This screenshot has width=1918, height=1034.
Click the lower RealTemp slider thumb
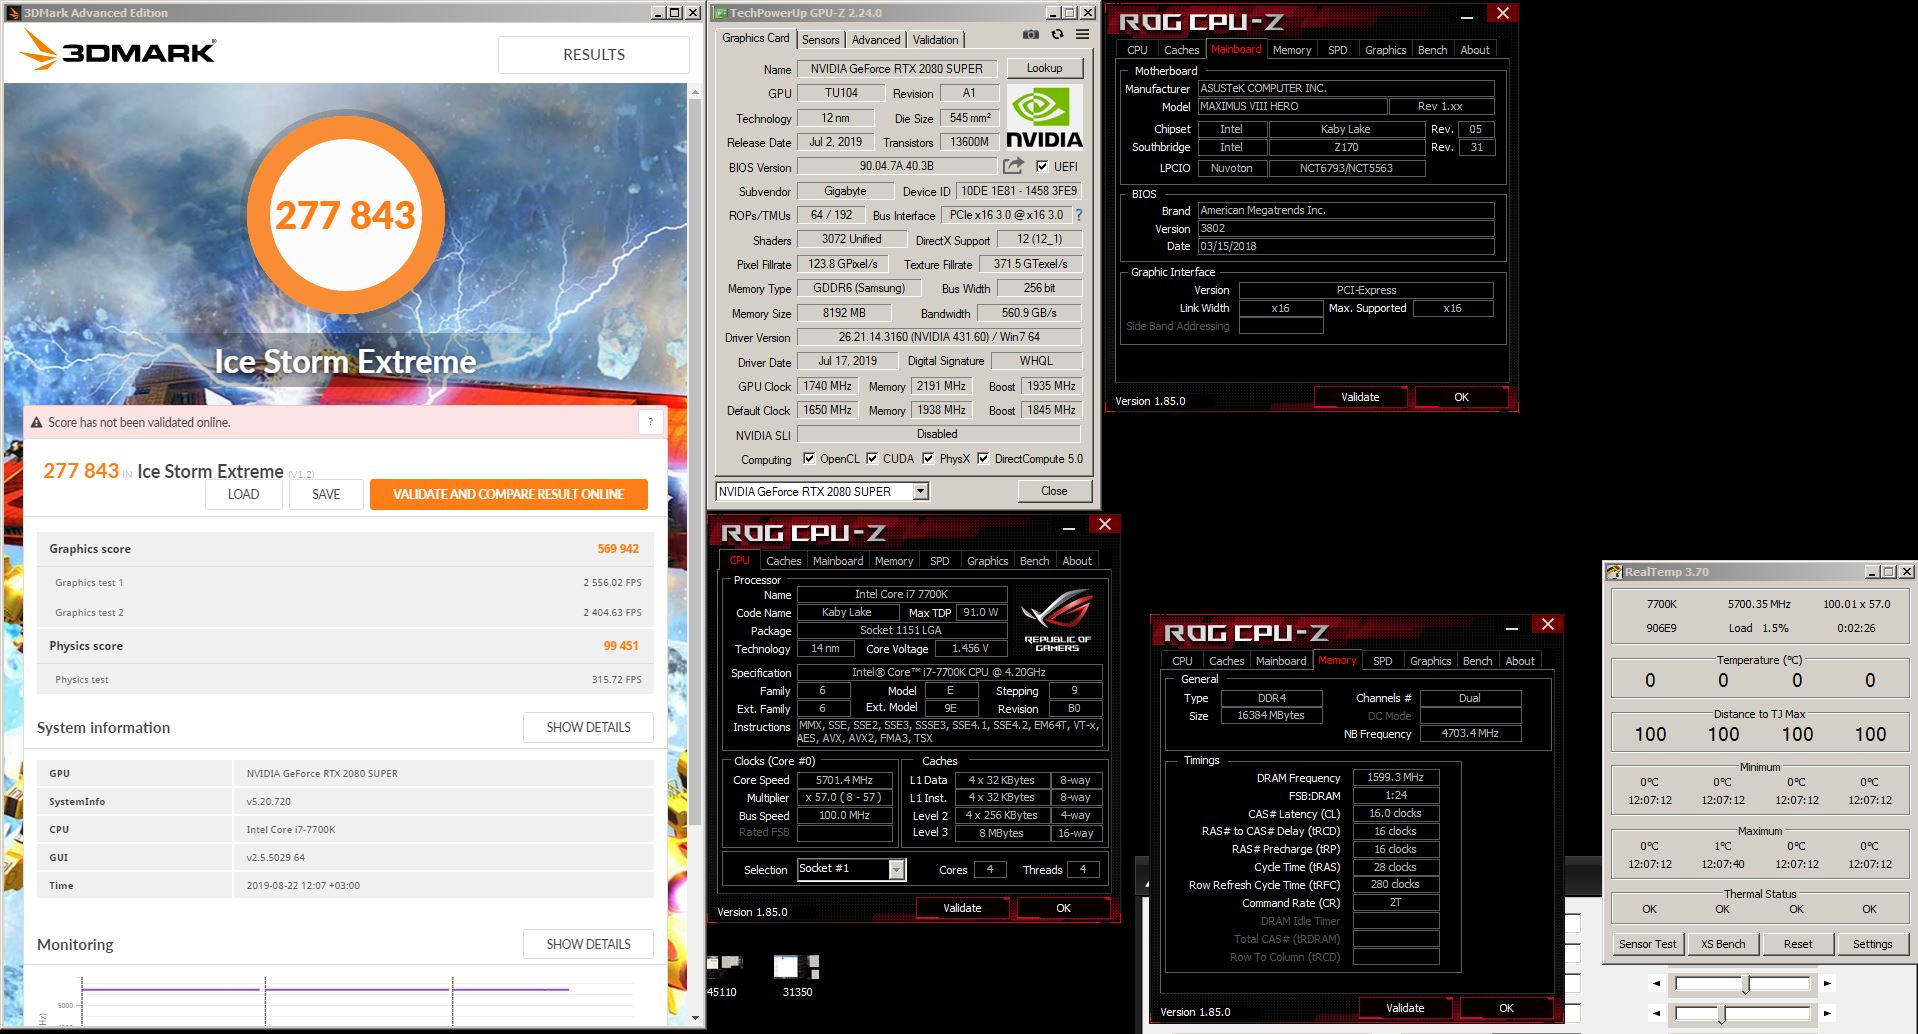click(x=1722, y=1014)
